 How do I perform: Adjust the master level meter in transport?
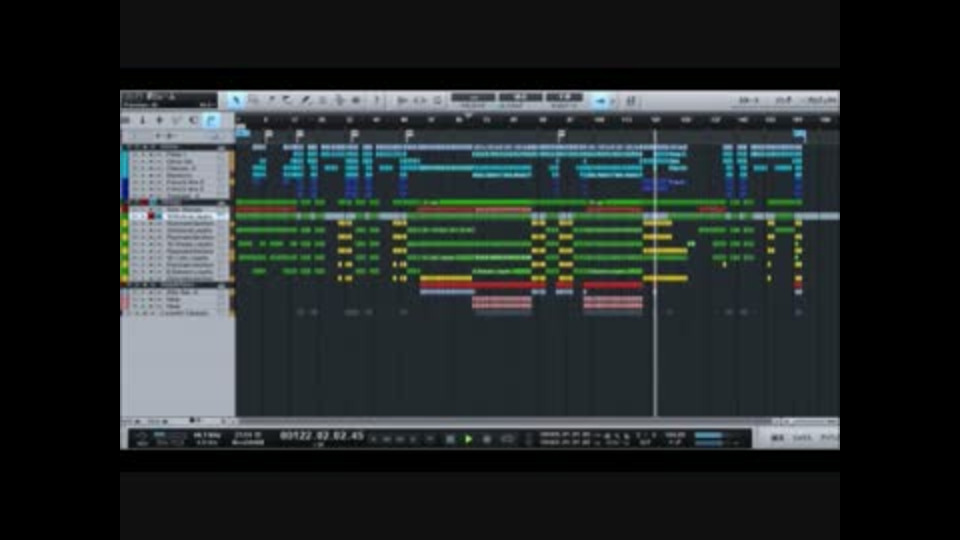click(x=717, y=438)
